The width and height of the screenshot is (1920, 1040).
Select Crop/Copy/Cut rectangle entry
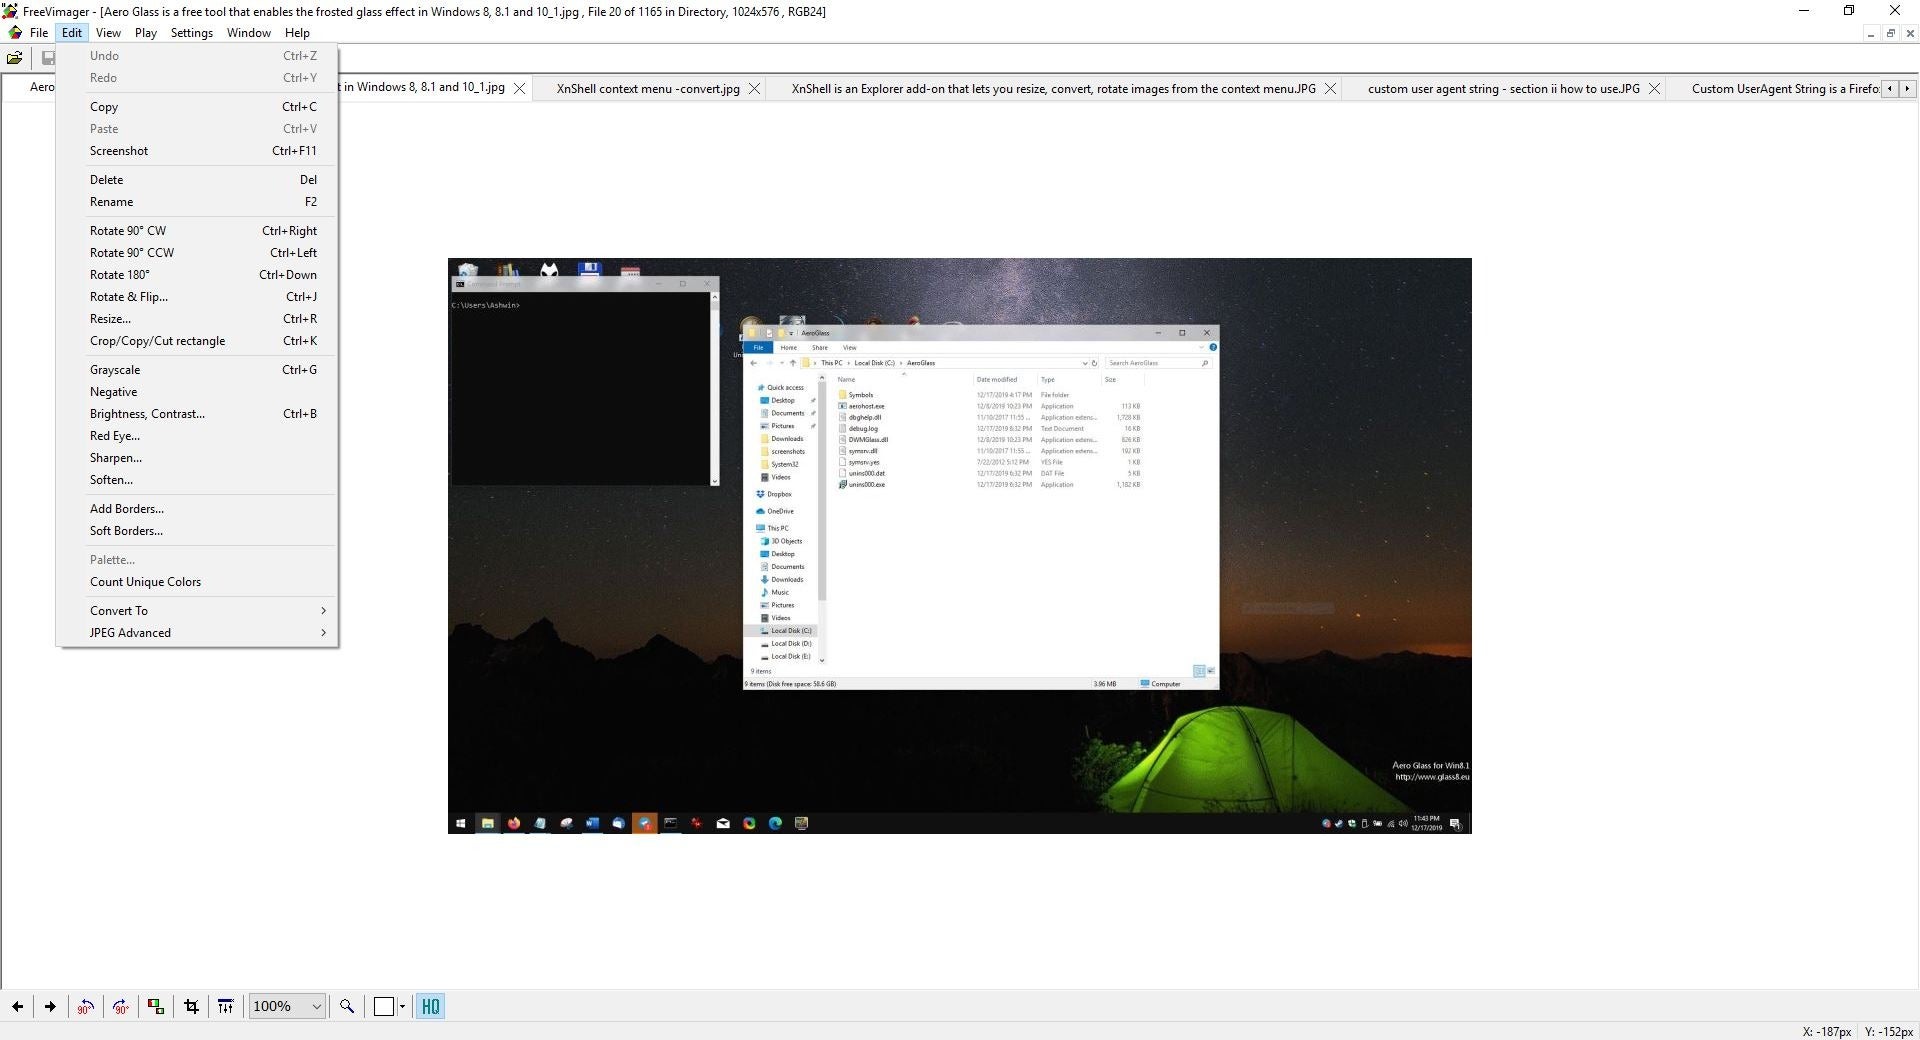pos(198,341)
